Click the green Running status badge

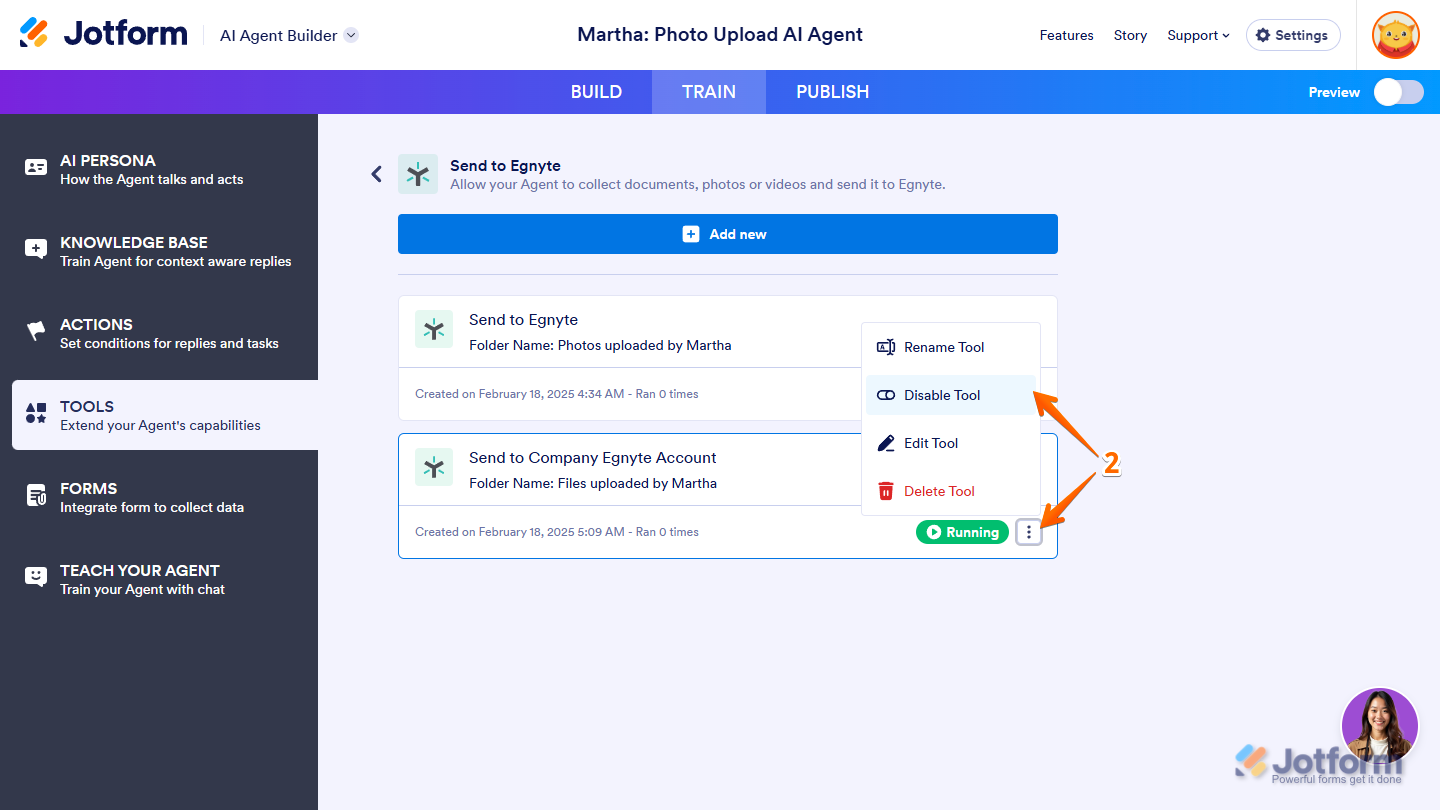(x=962, y=532)
